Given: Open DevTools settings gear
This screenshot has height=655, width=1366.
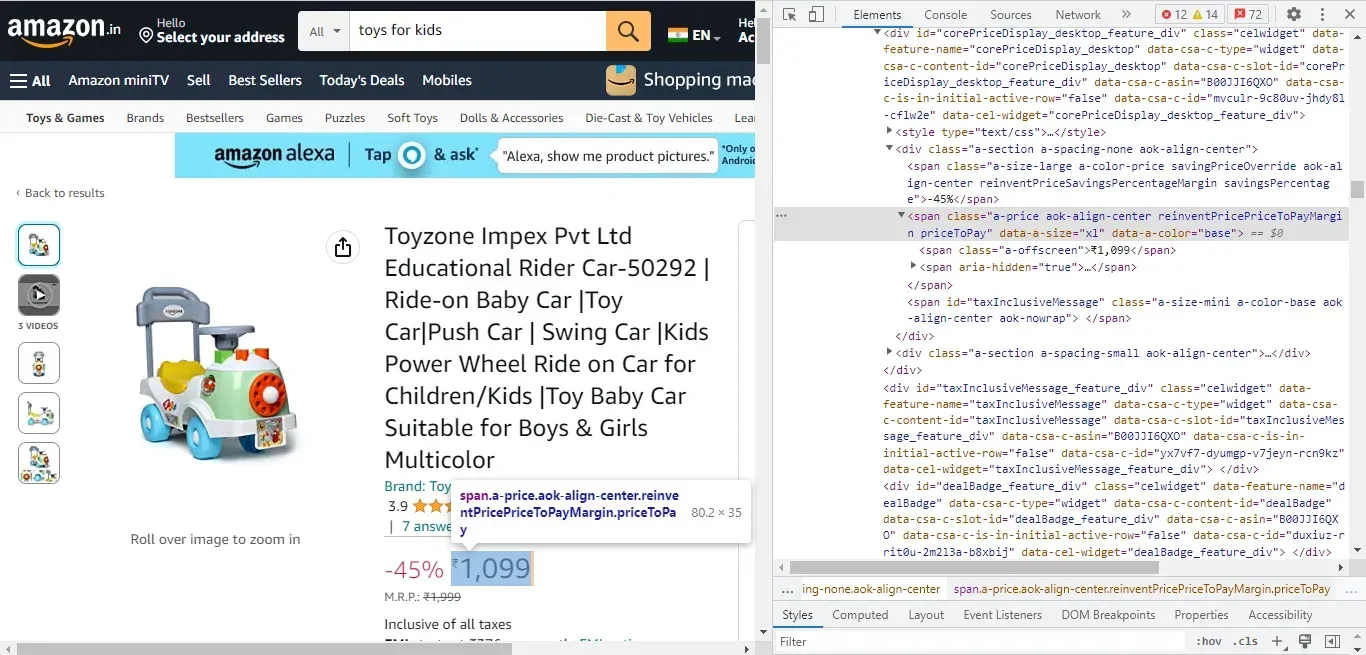Looking at the screenshot, I should tap(1294, 14).
